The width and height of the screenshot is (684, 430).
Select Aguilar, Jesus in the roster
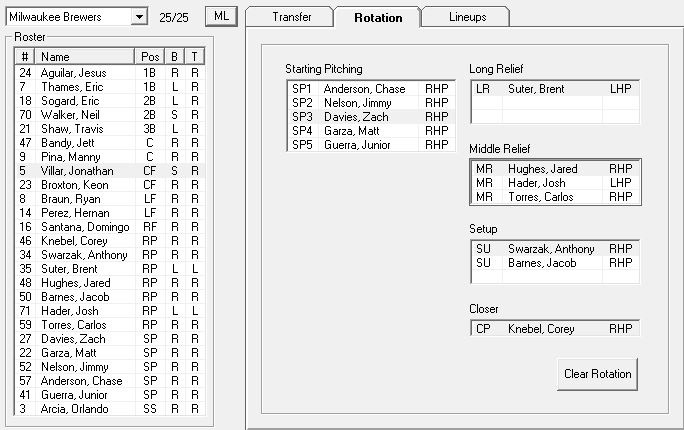[110, 73]
